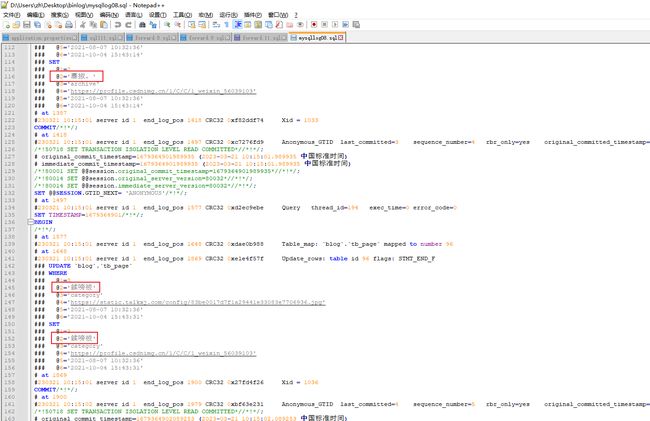Open the 工具(O) menu

tap(182, 15)
